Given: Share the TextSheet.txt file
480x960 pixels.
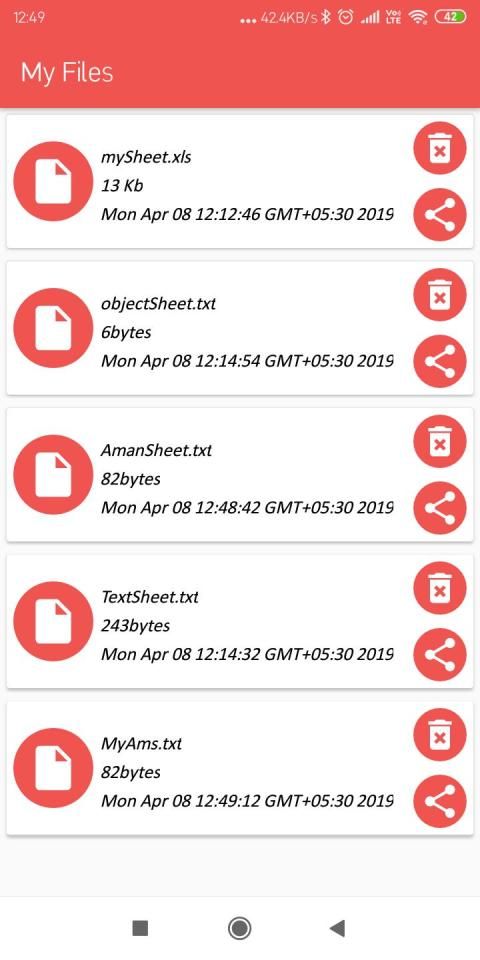Looking at the screenshot, I should 440,655.
